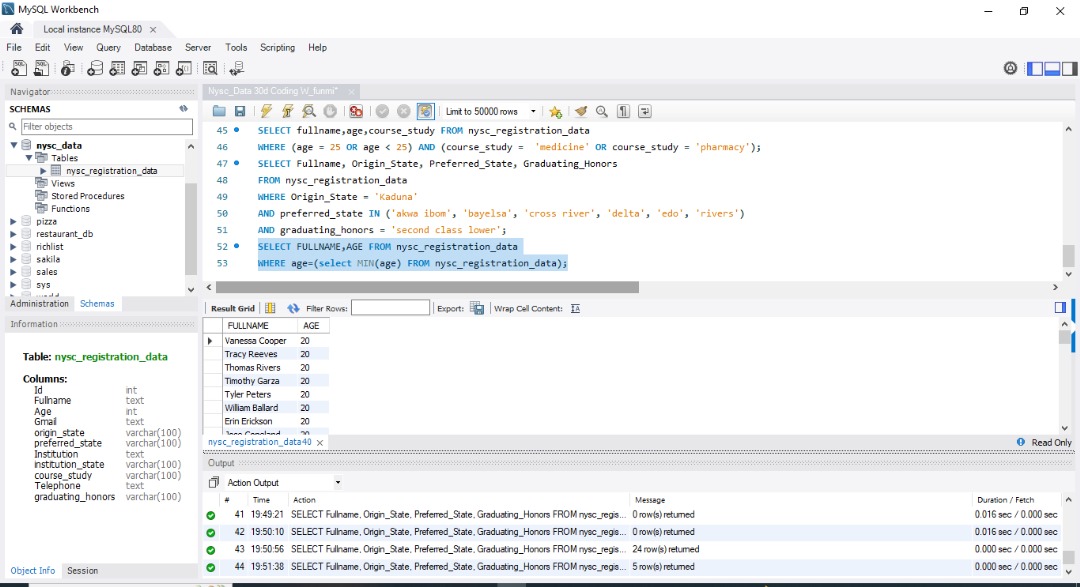Expand the pizza schema
Image resolution: width=1080 pixels, height=587 pixels.
14,221
